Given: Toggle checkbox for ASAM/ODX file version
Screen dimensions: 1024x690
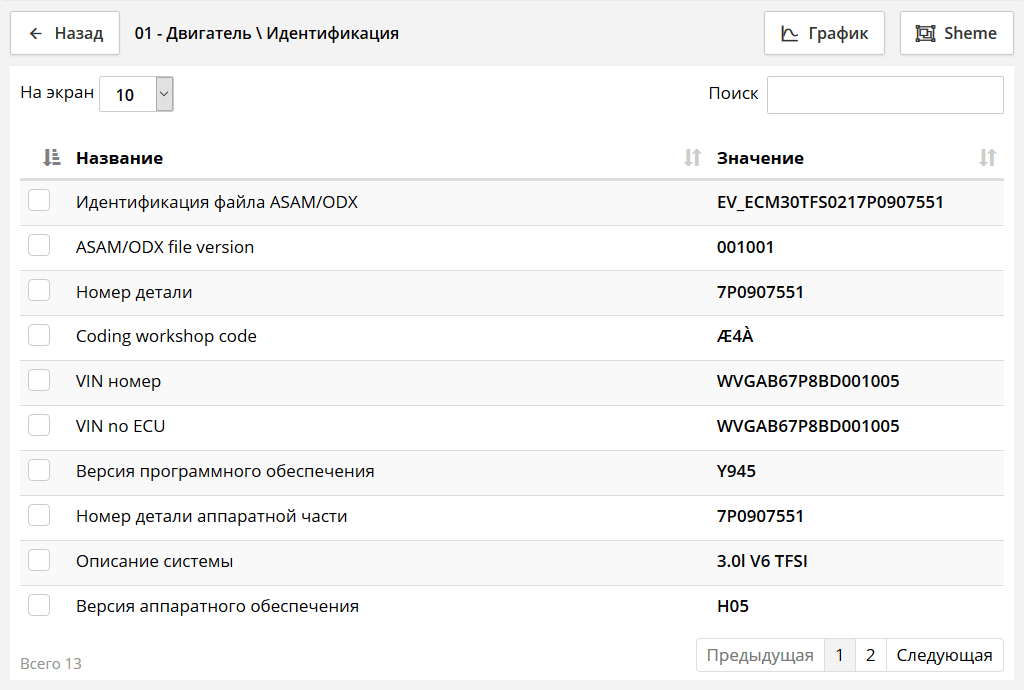Looking at the screenshot, I should [x=39, y=246].
